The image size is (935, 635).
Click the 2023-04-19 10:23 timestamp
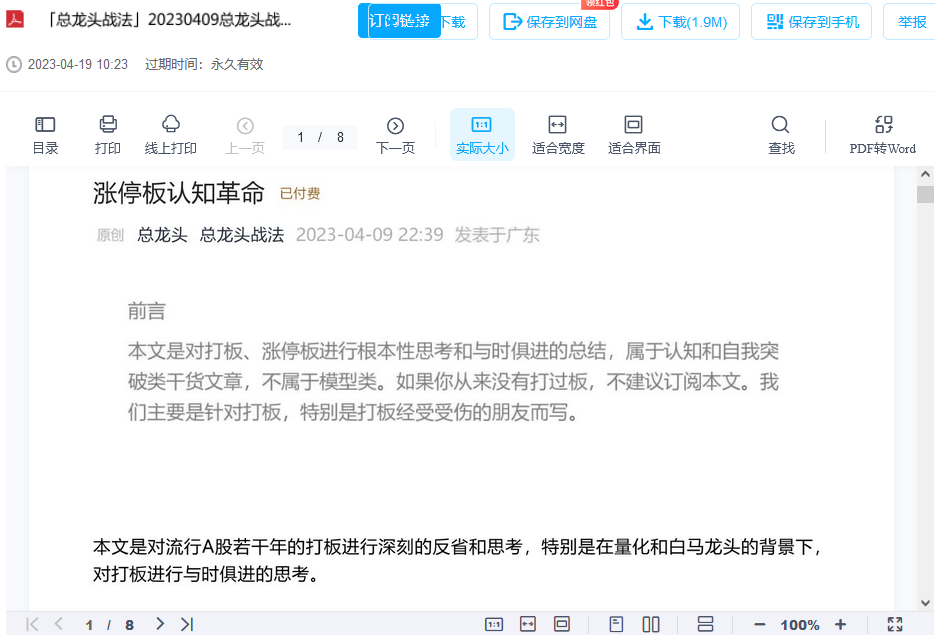coord(78,64)
